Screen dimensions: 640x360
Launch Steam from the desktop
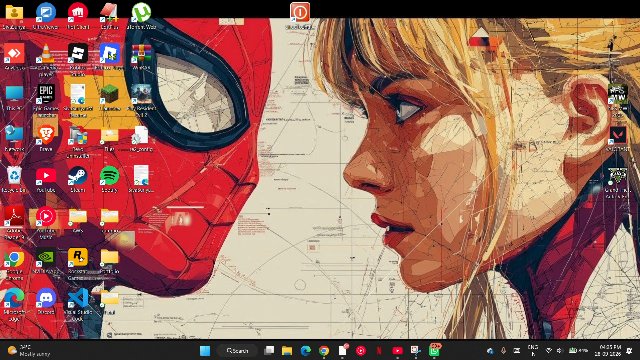coord(78,176)
